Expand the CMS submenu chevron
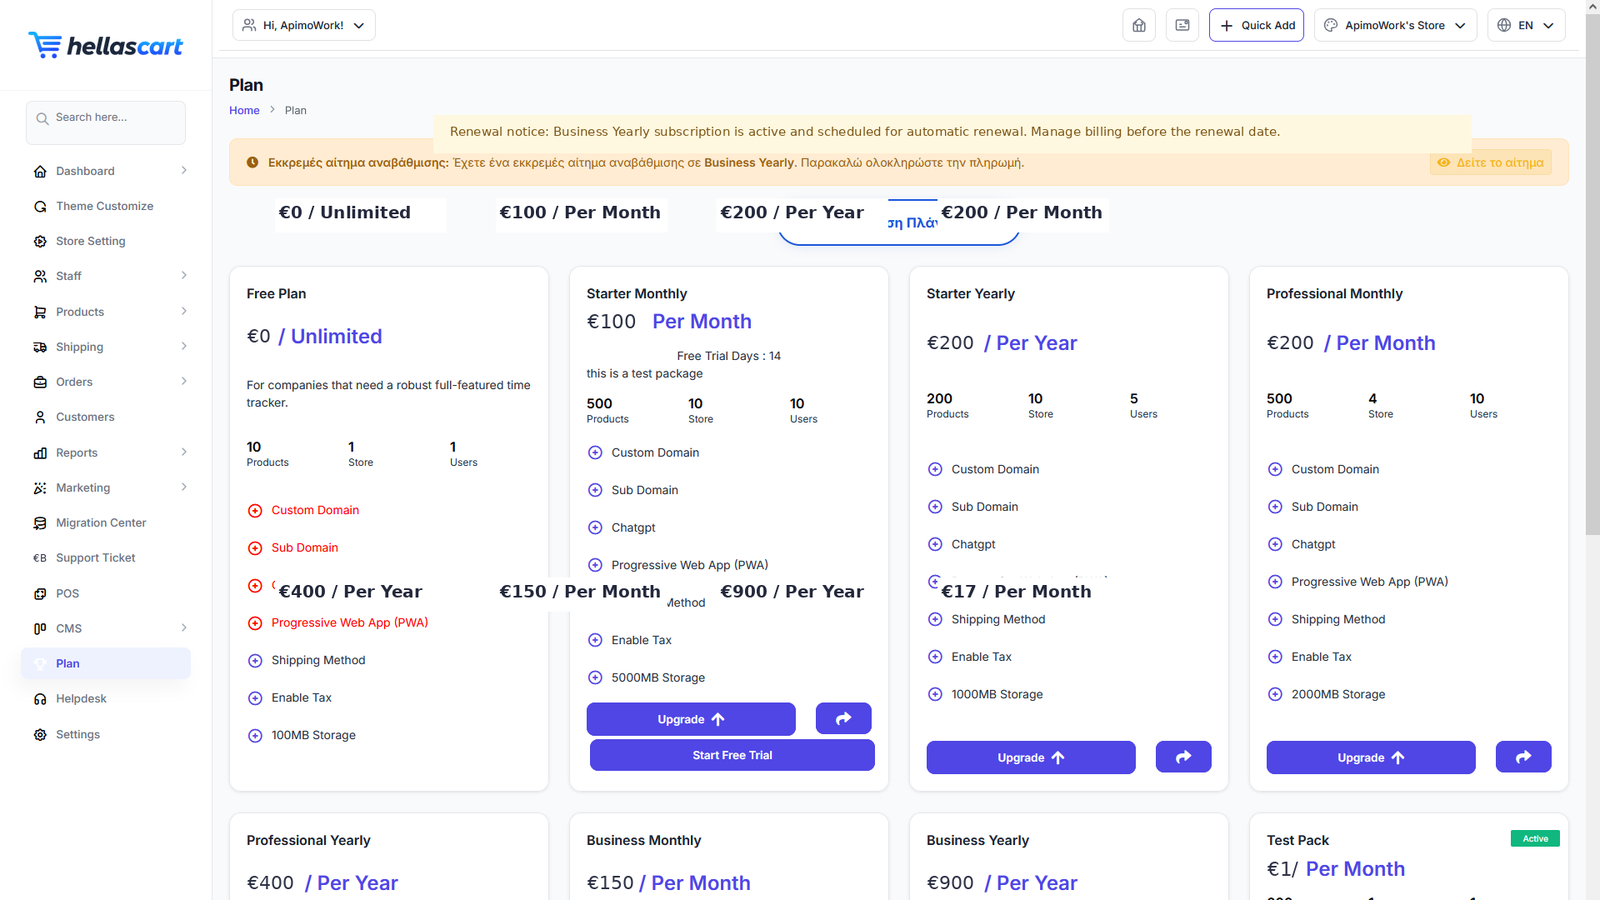1600x900 pixels. pyautogui.click(x=184, y=629)
